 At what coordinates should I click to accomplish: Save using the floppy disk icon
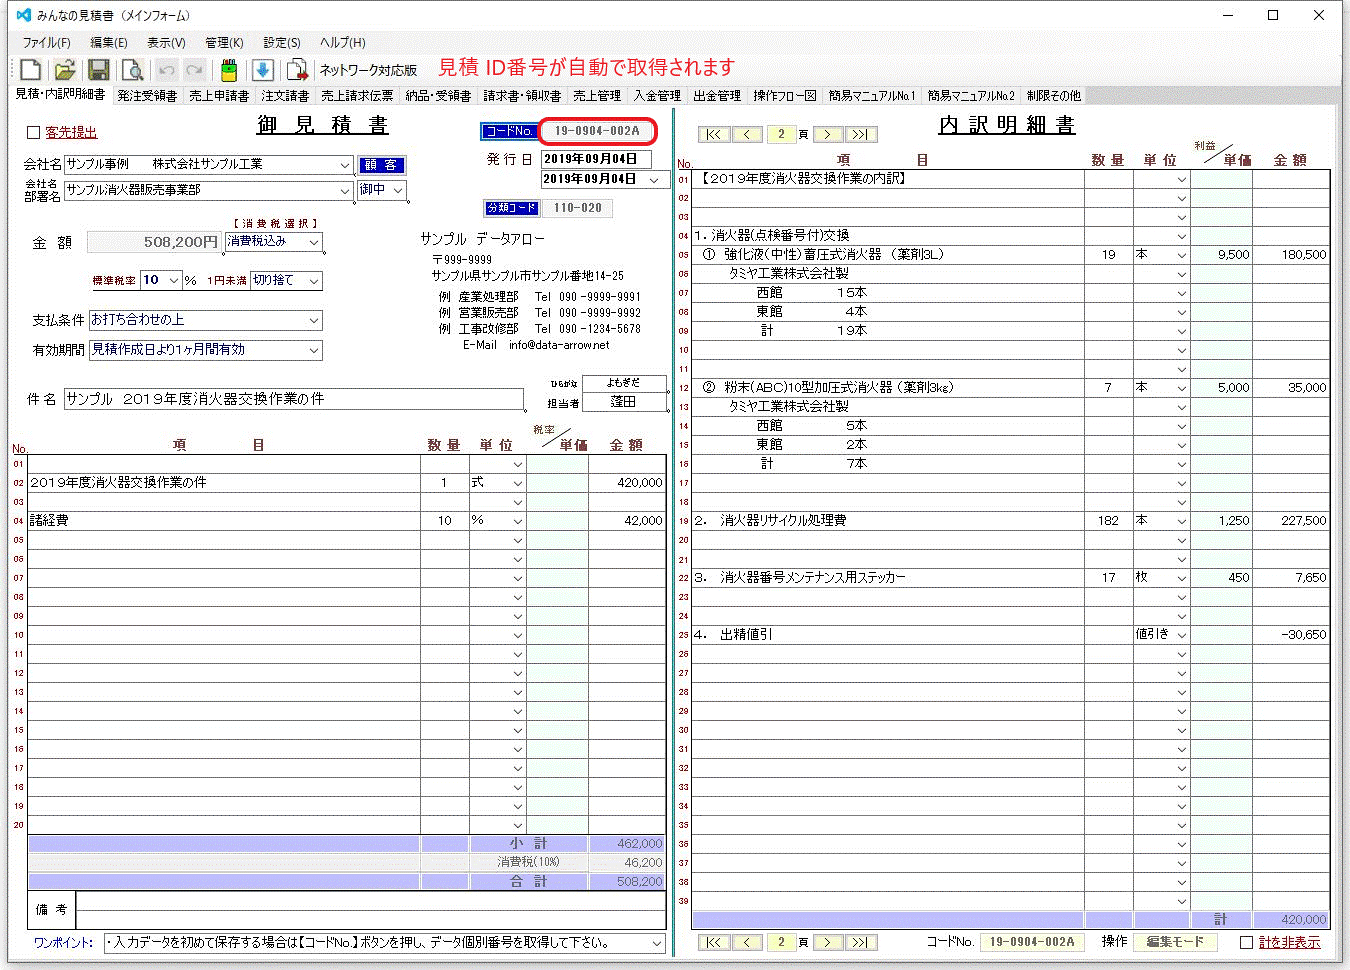(98, 70)
